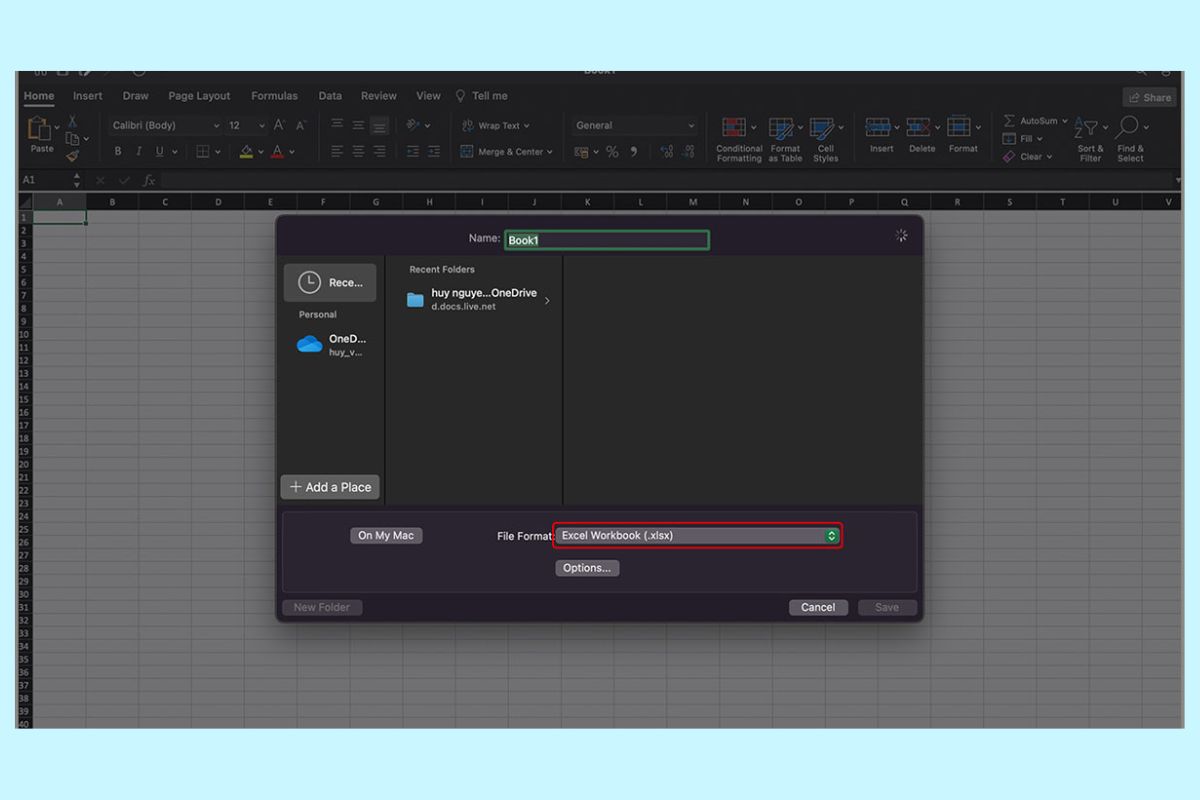
Task: Click the Decrease Decimal icon
Action: (x=688, y=152)
